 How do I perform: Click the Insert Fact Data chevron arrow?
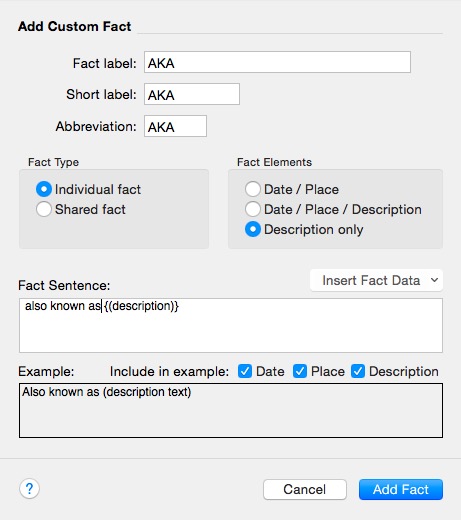click(x=434, y=280)
